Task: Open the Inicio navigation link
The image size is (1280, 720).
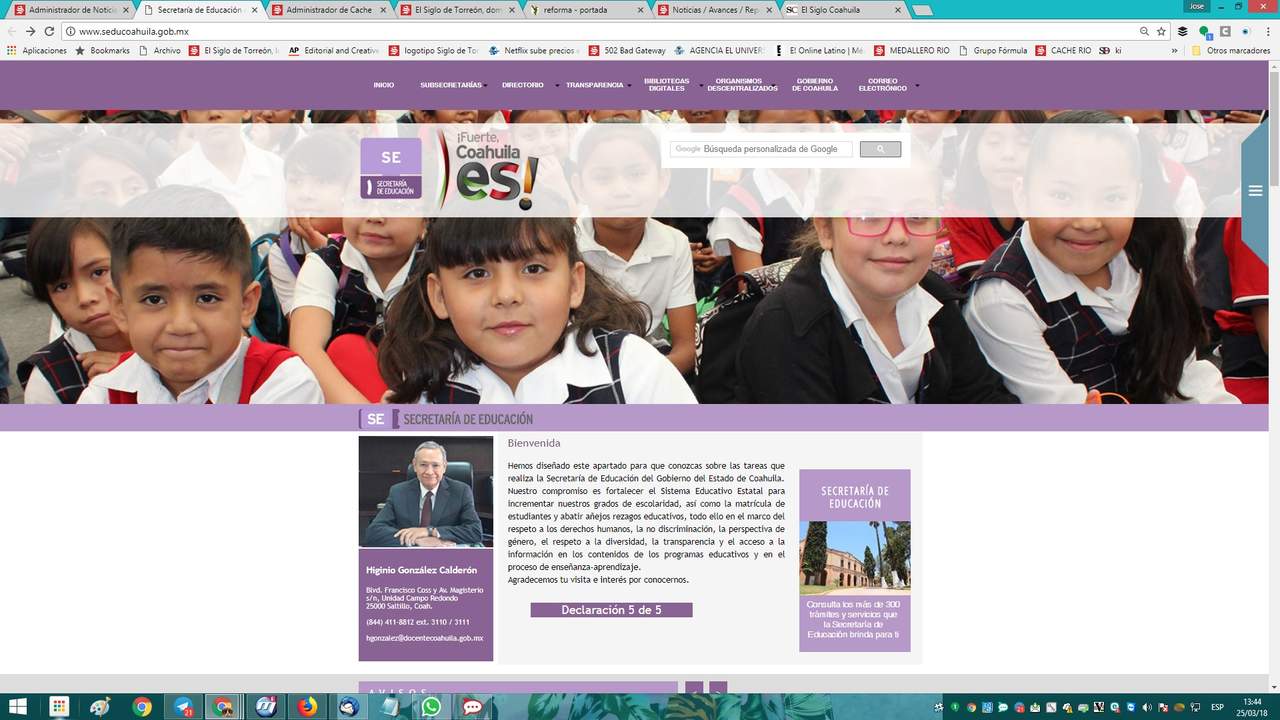Action: point(384,85)
